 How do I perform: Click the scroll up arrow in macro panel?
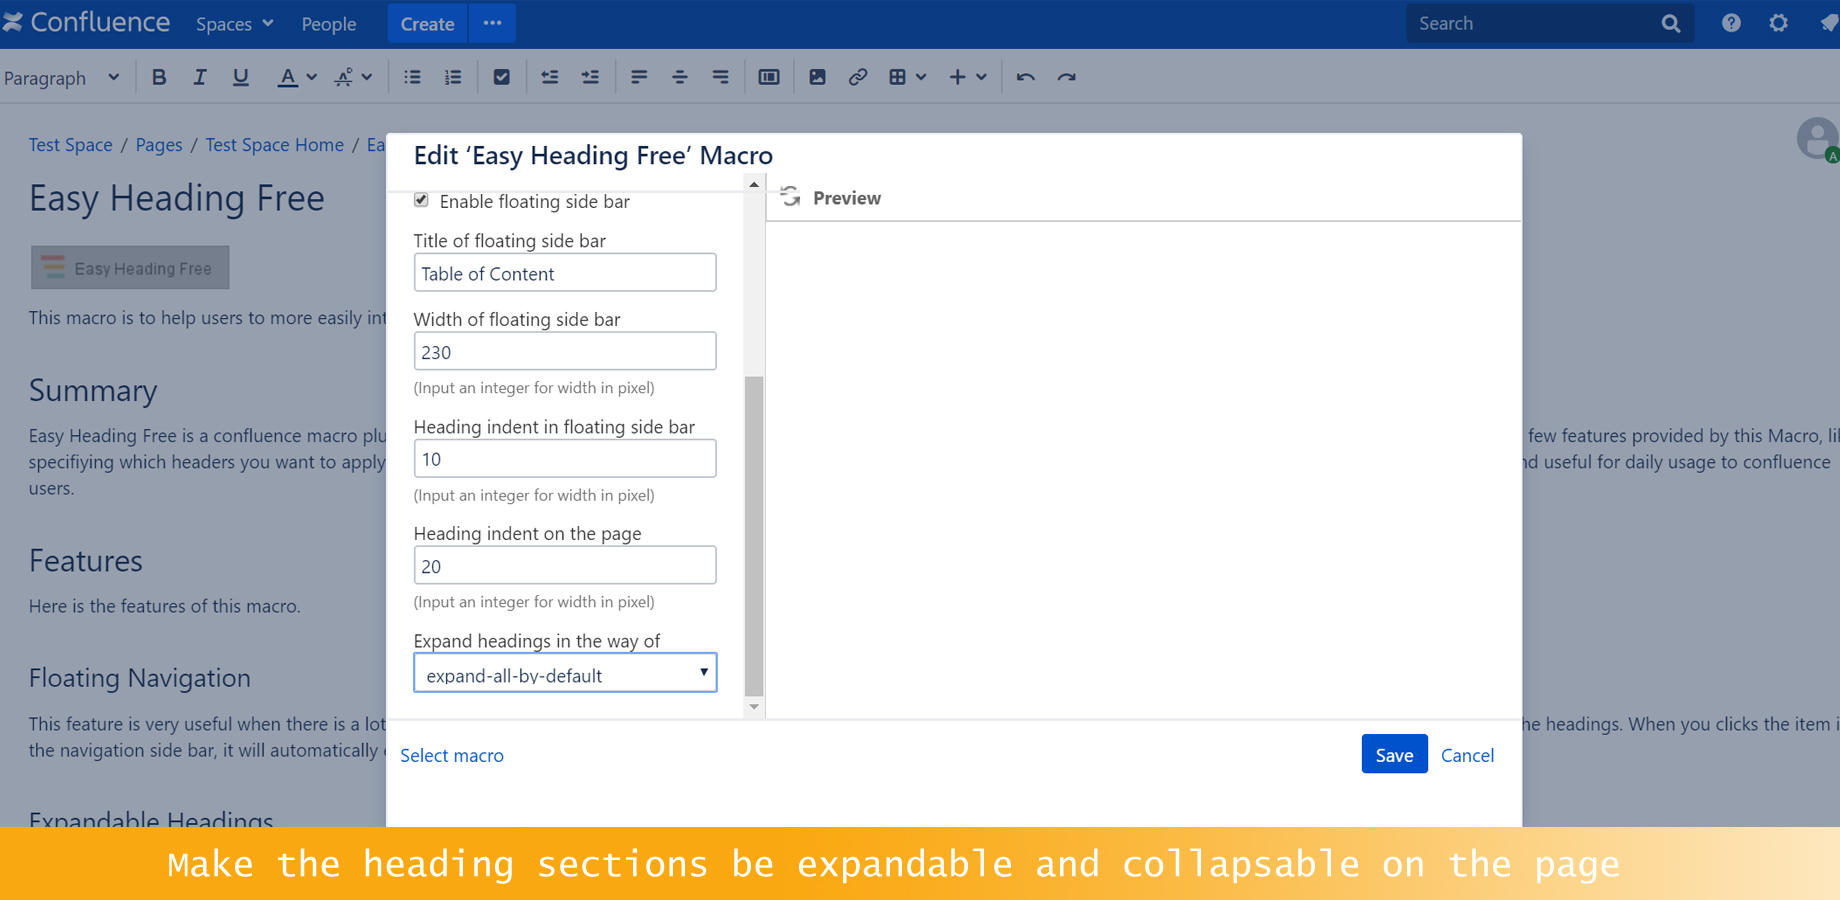(754, 185)
